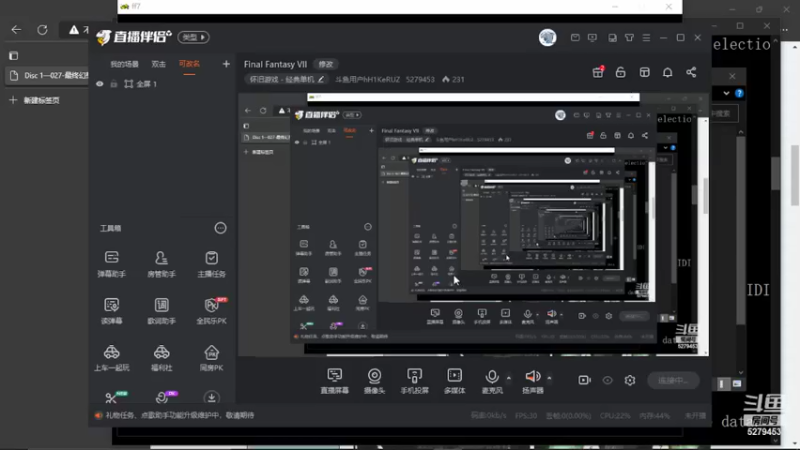Click the popularity flame 231 count
Image resolution: width=800 pixels, height=450 pixels.
pos(453,80)
